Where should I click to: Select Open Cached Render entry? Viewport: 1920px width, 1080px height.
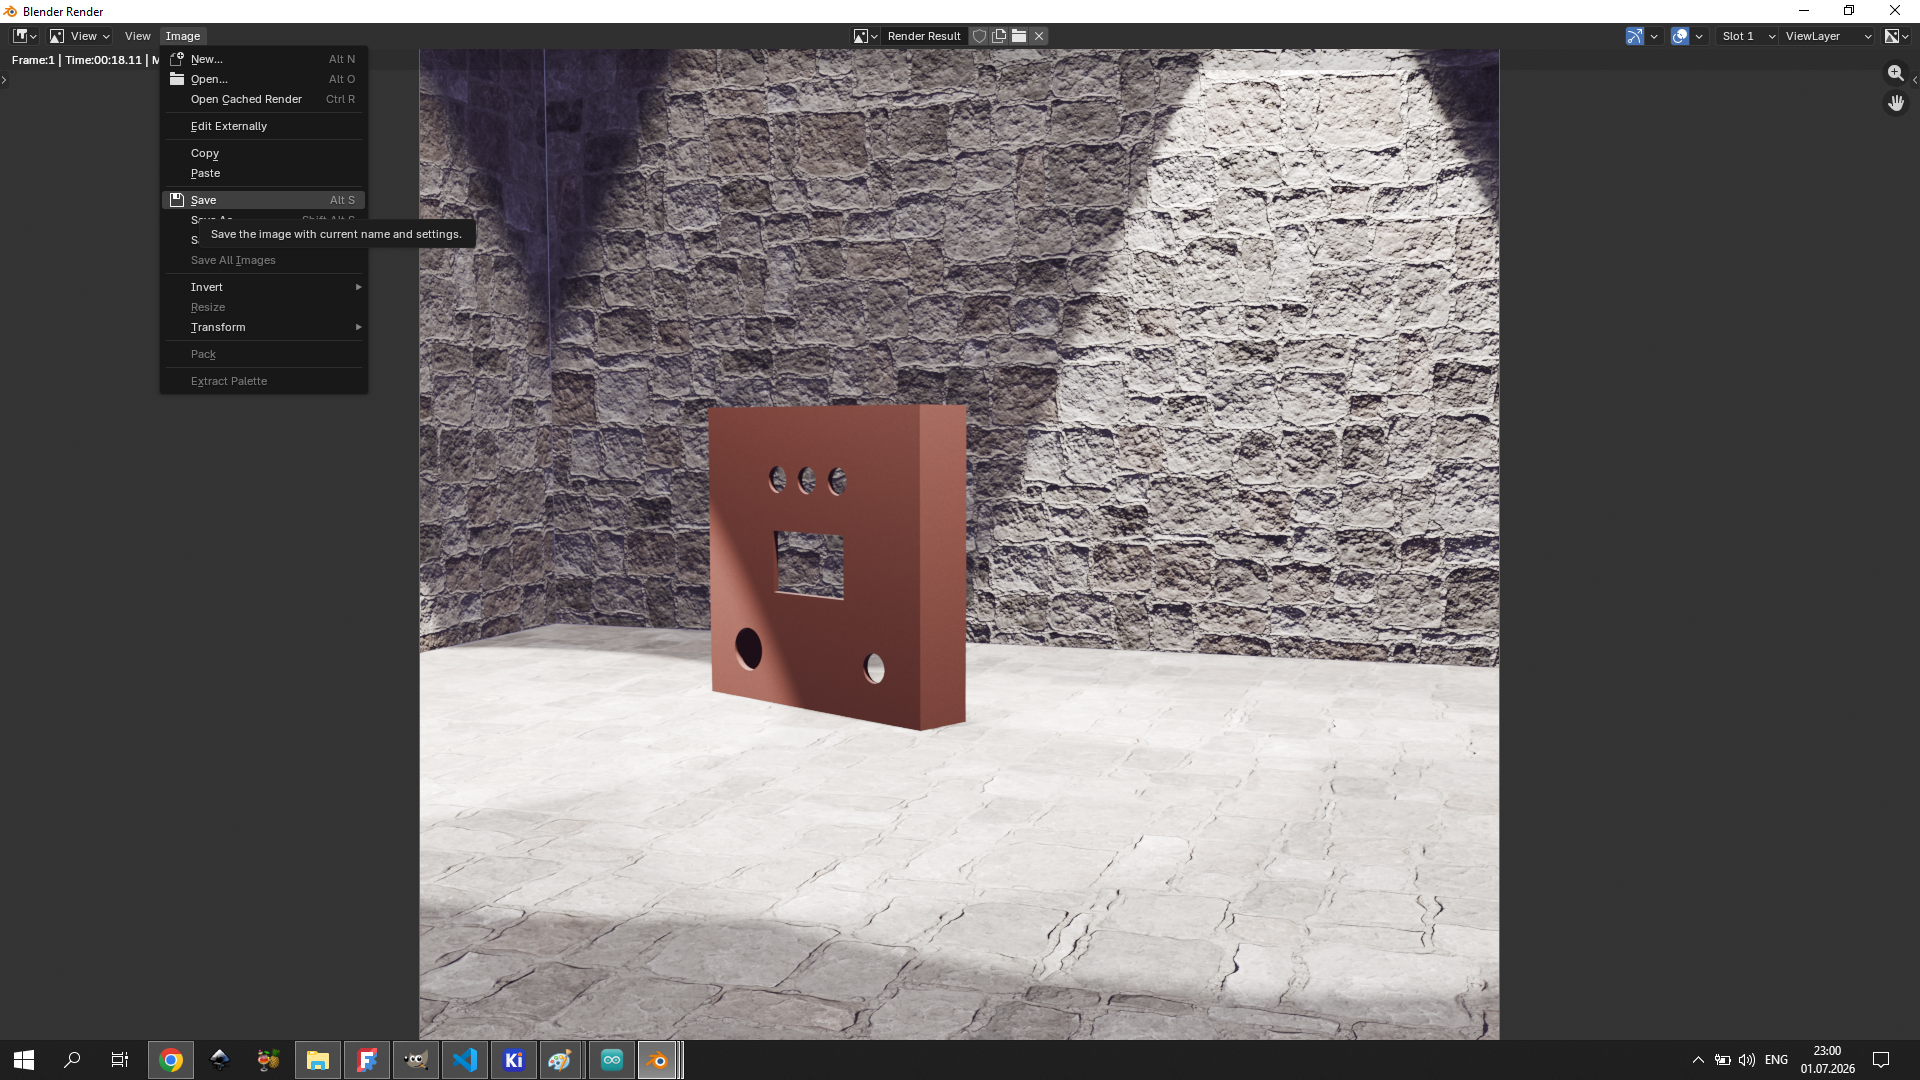pos(264,99)
